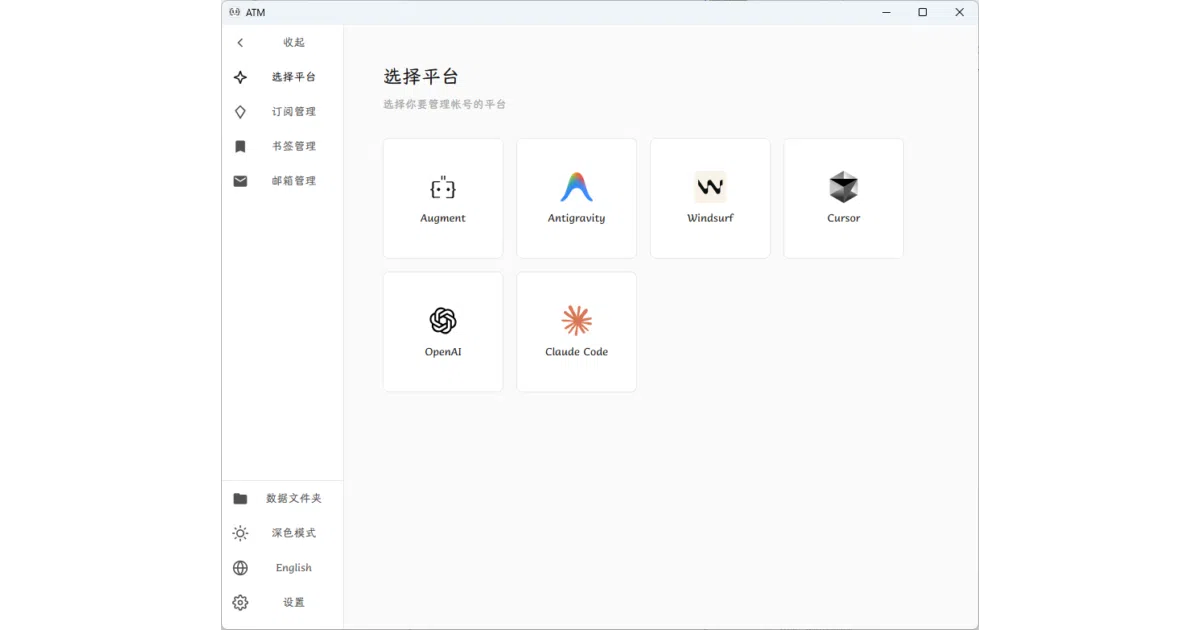
Task: Close the ATM window
Action: 960,12
